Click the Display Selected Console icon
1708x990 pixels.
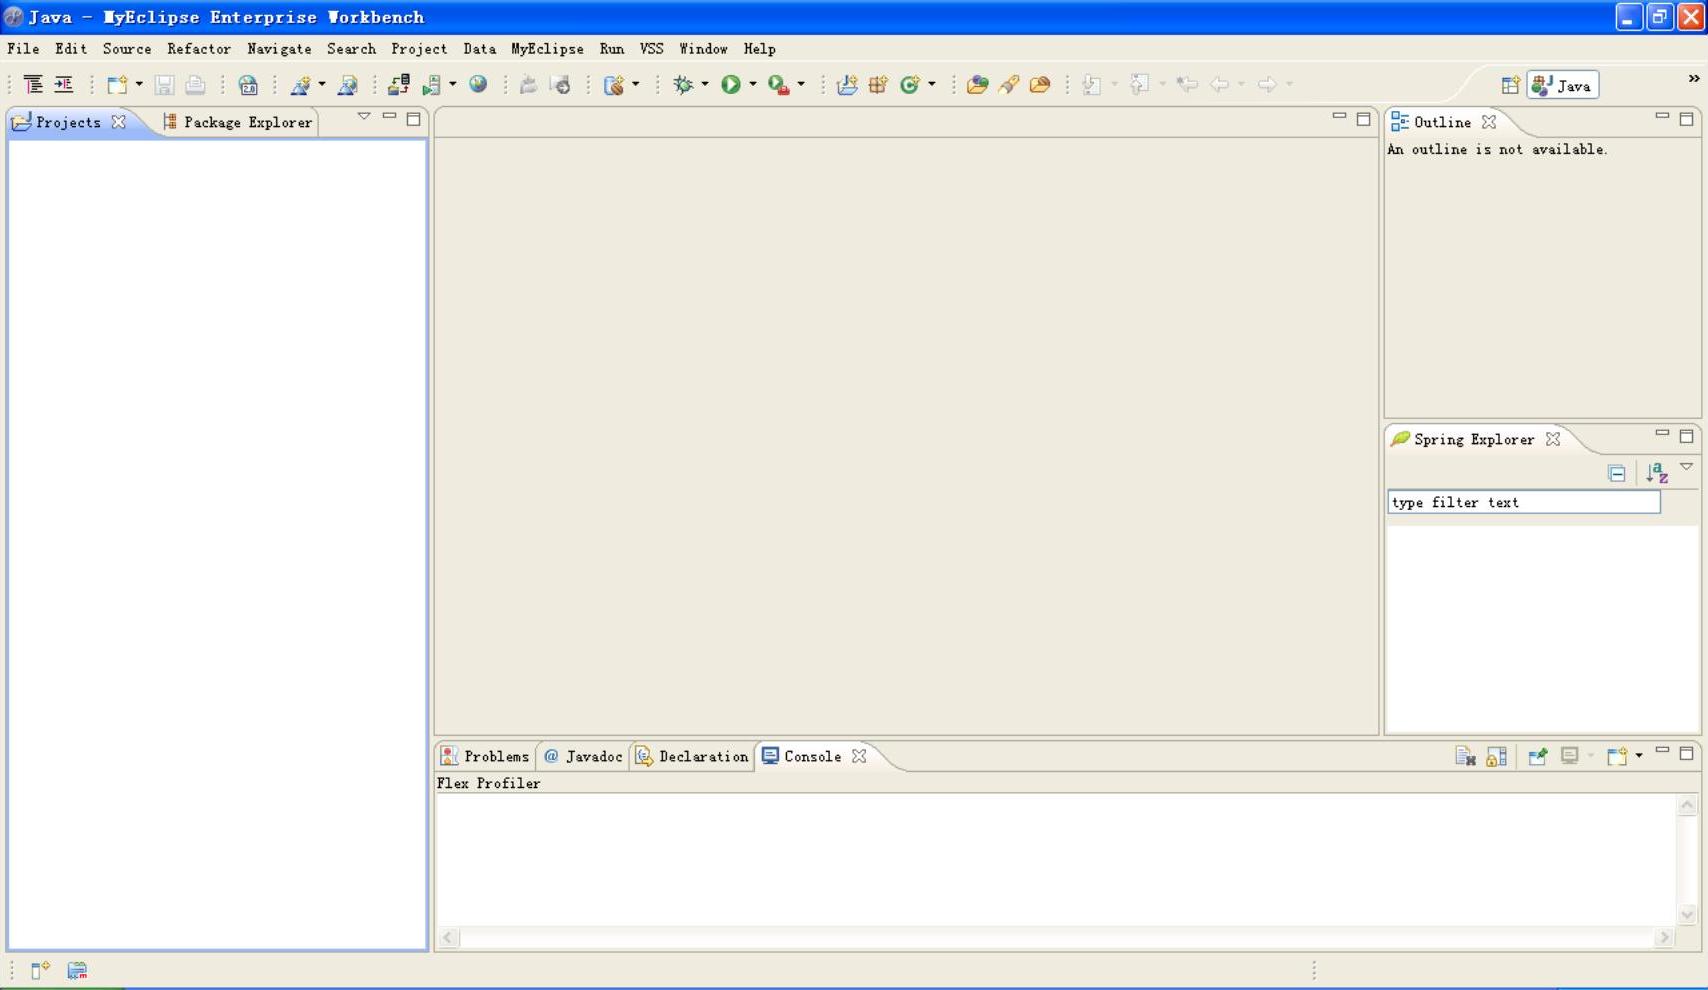point(1569,757)
